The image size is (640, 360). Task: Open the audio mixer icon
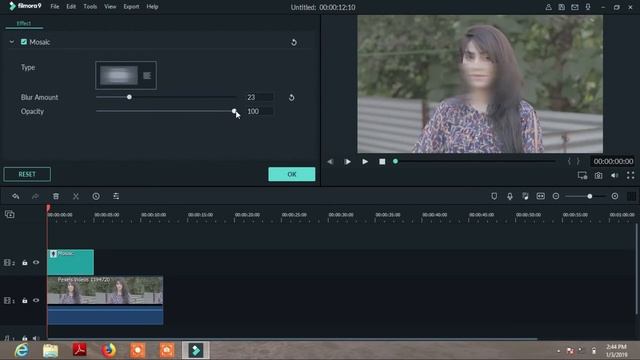click(x=525, y=196)
